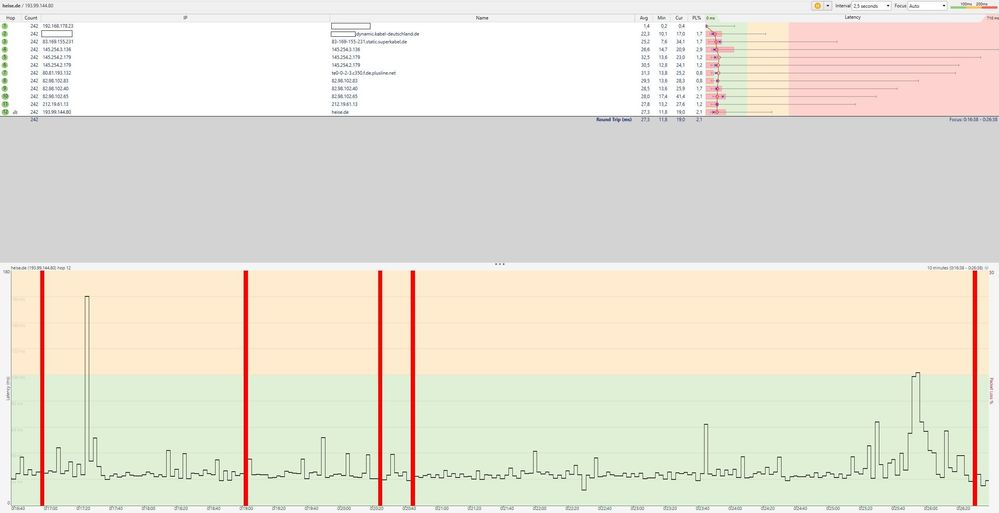Sort by the Count column header

pyautogui.click(x=31, y=18)
